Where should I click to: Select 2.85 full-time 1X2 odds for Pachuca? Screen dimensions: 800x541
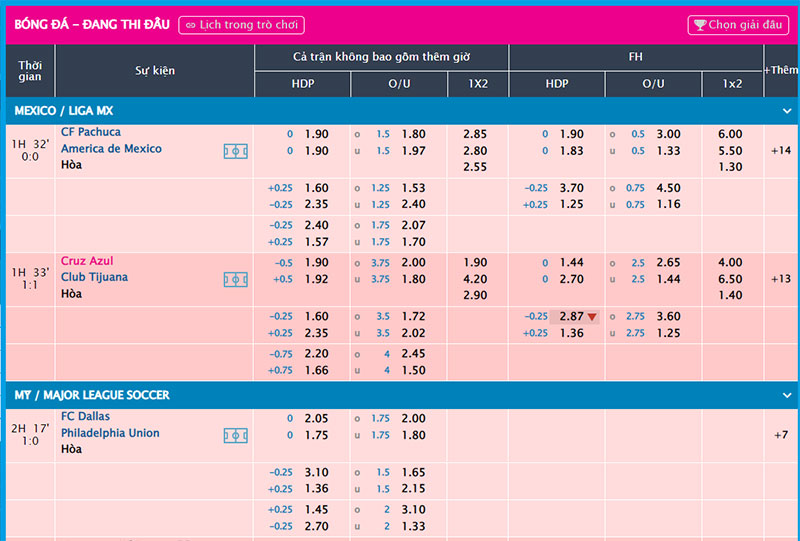[x=476, y=134]
